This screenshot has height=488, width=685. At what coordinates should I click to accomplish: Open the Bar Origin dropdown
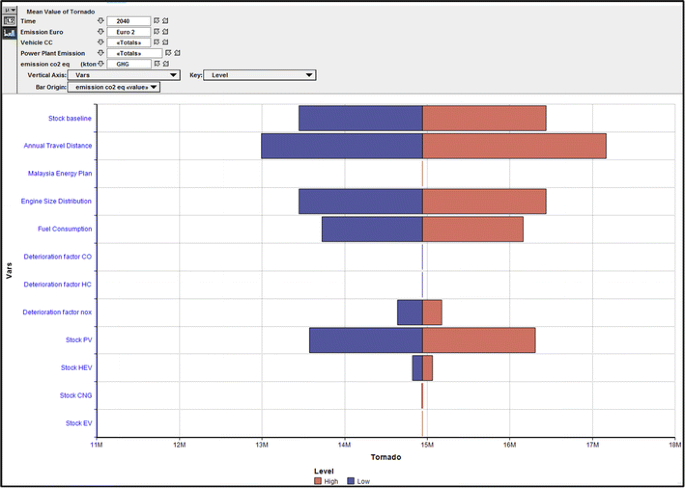[x=114, y=87]
